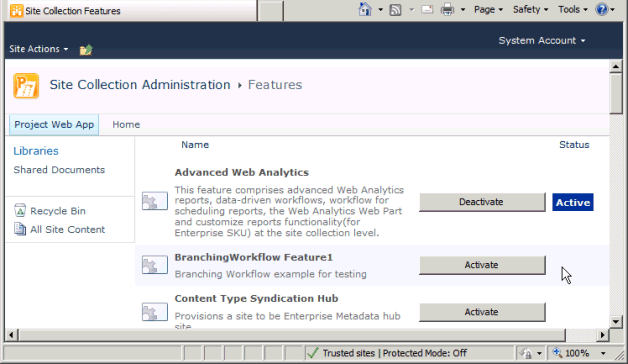Click the vertical scrollbar thumb

(x=616, y=94)
